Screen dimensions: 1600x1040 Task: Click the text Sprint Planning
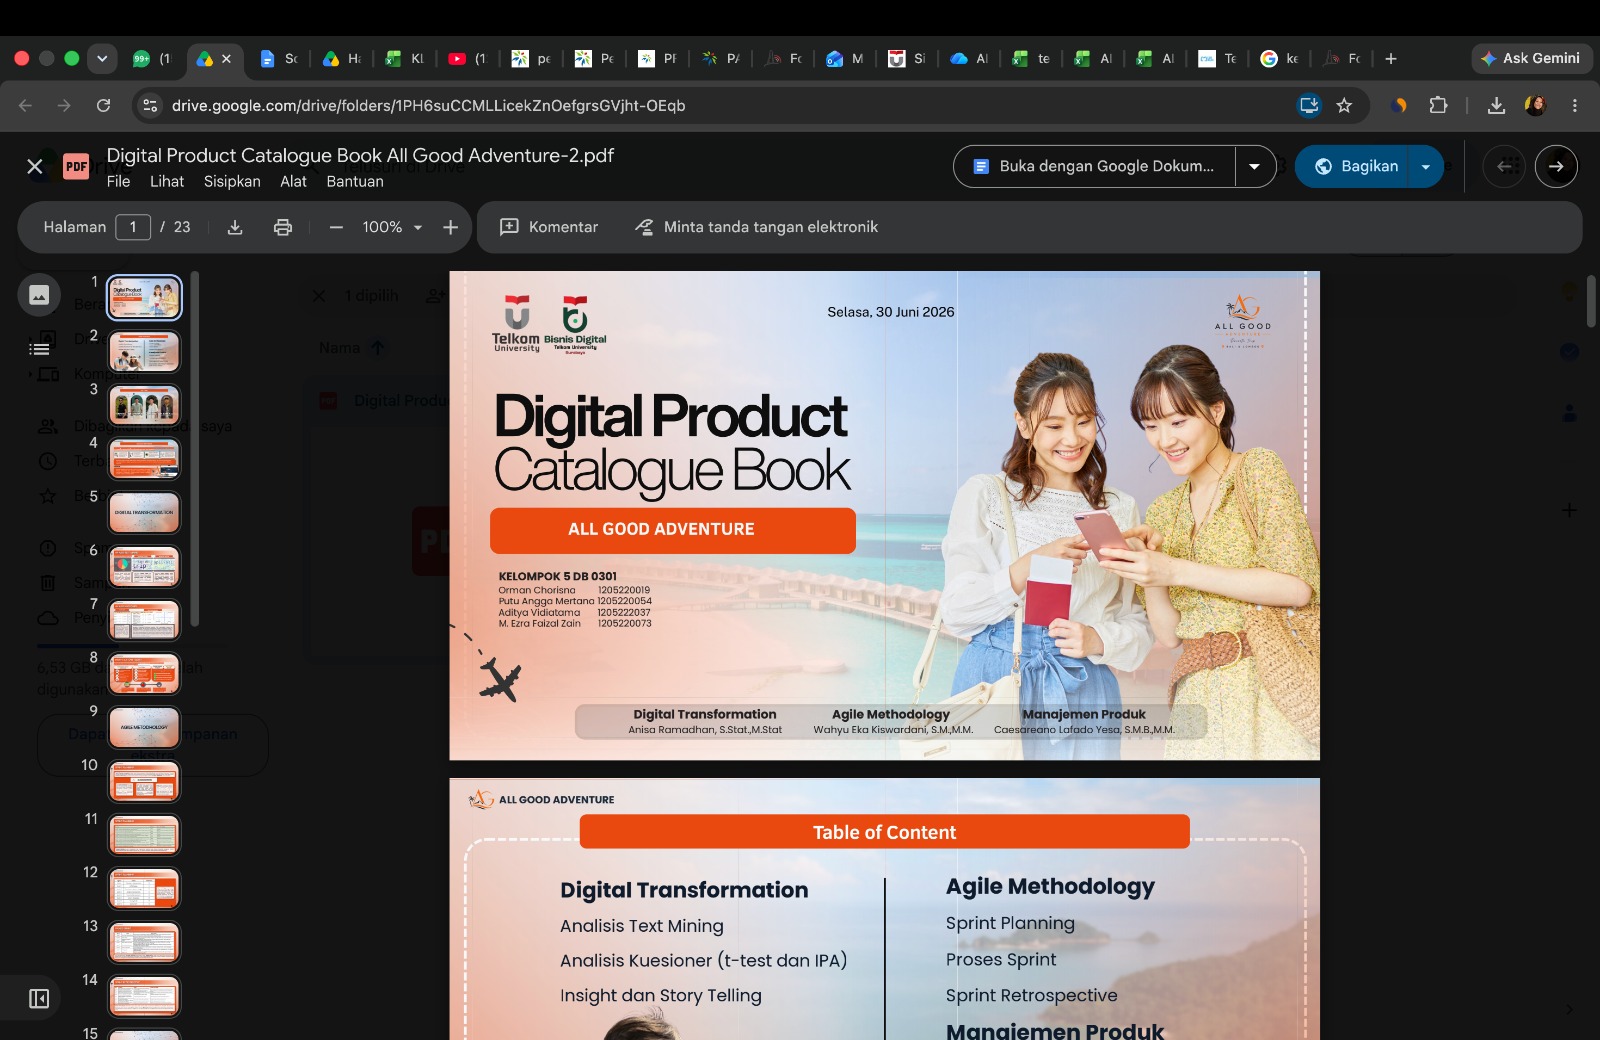tap(1010, 923)
